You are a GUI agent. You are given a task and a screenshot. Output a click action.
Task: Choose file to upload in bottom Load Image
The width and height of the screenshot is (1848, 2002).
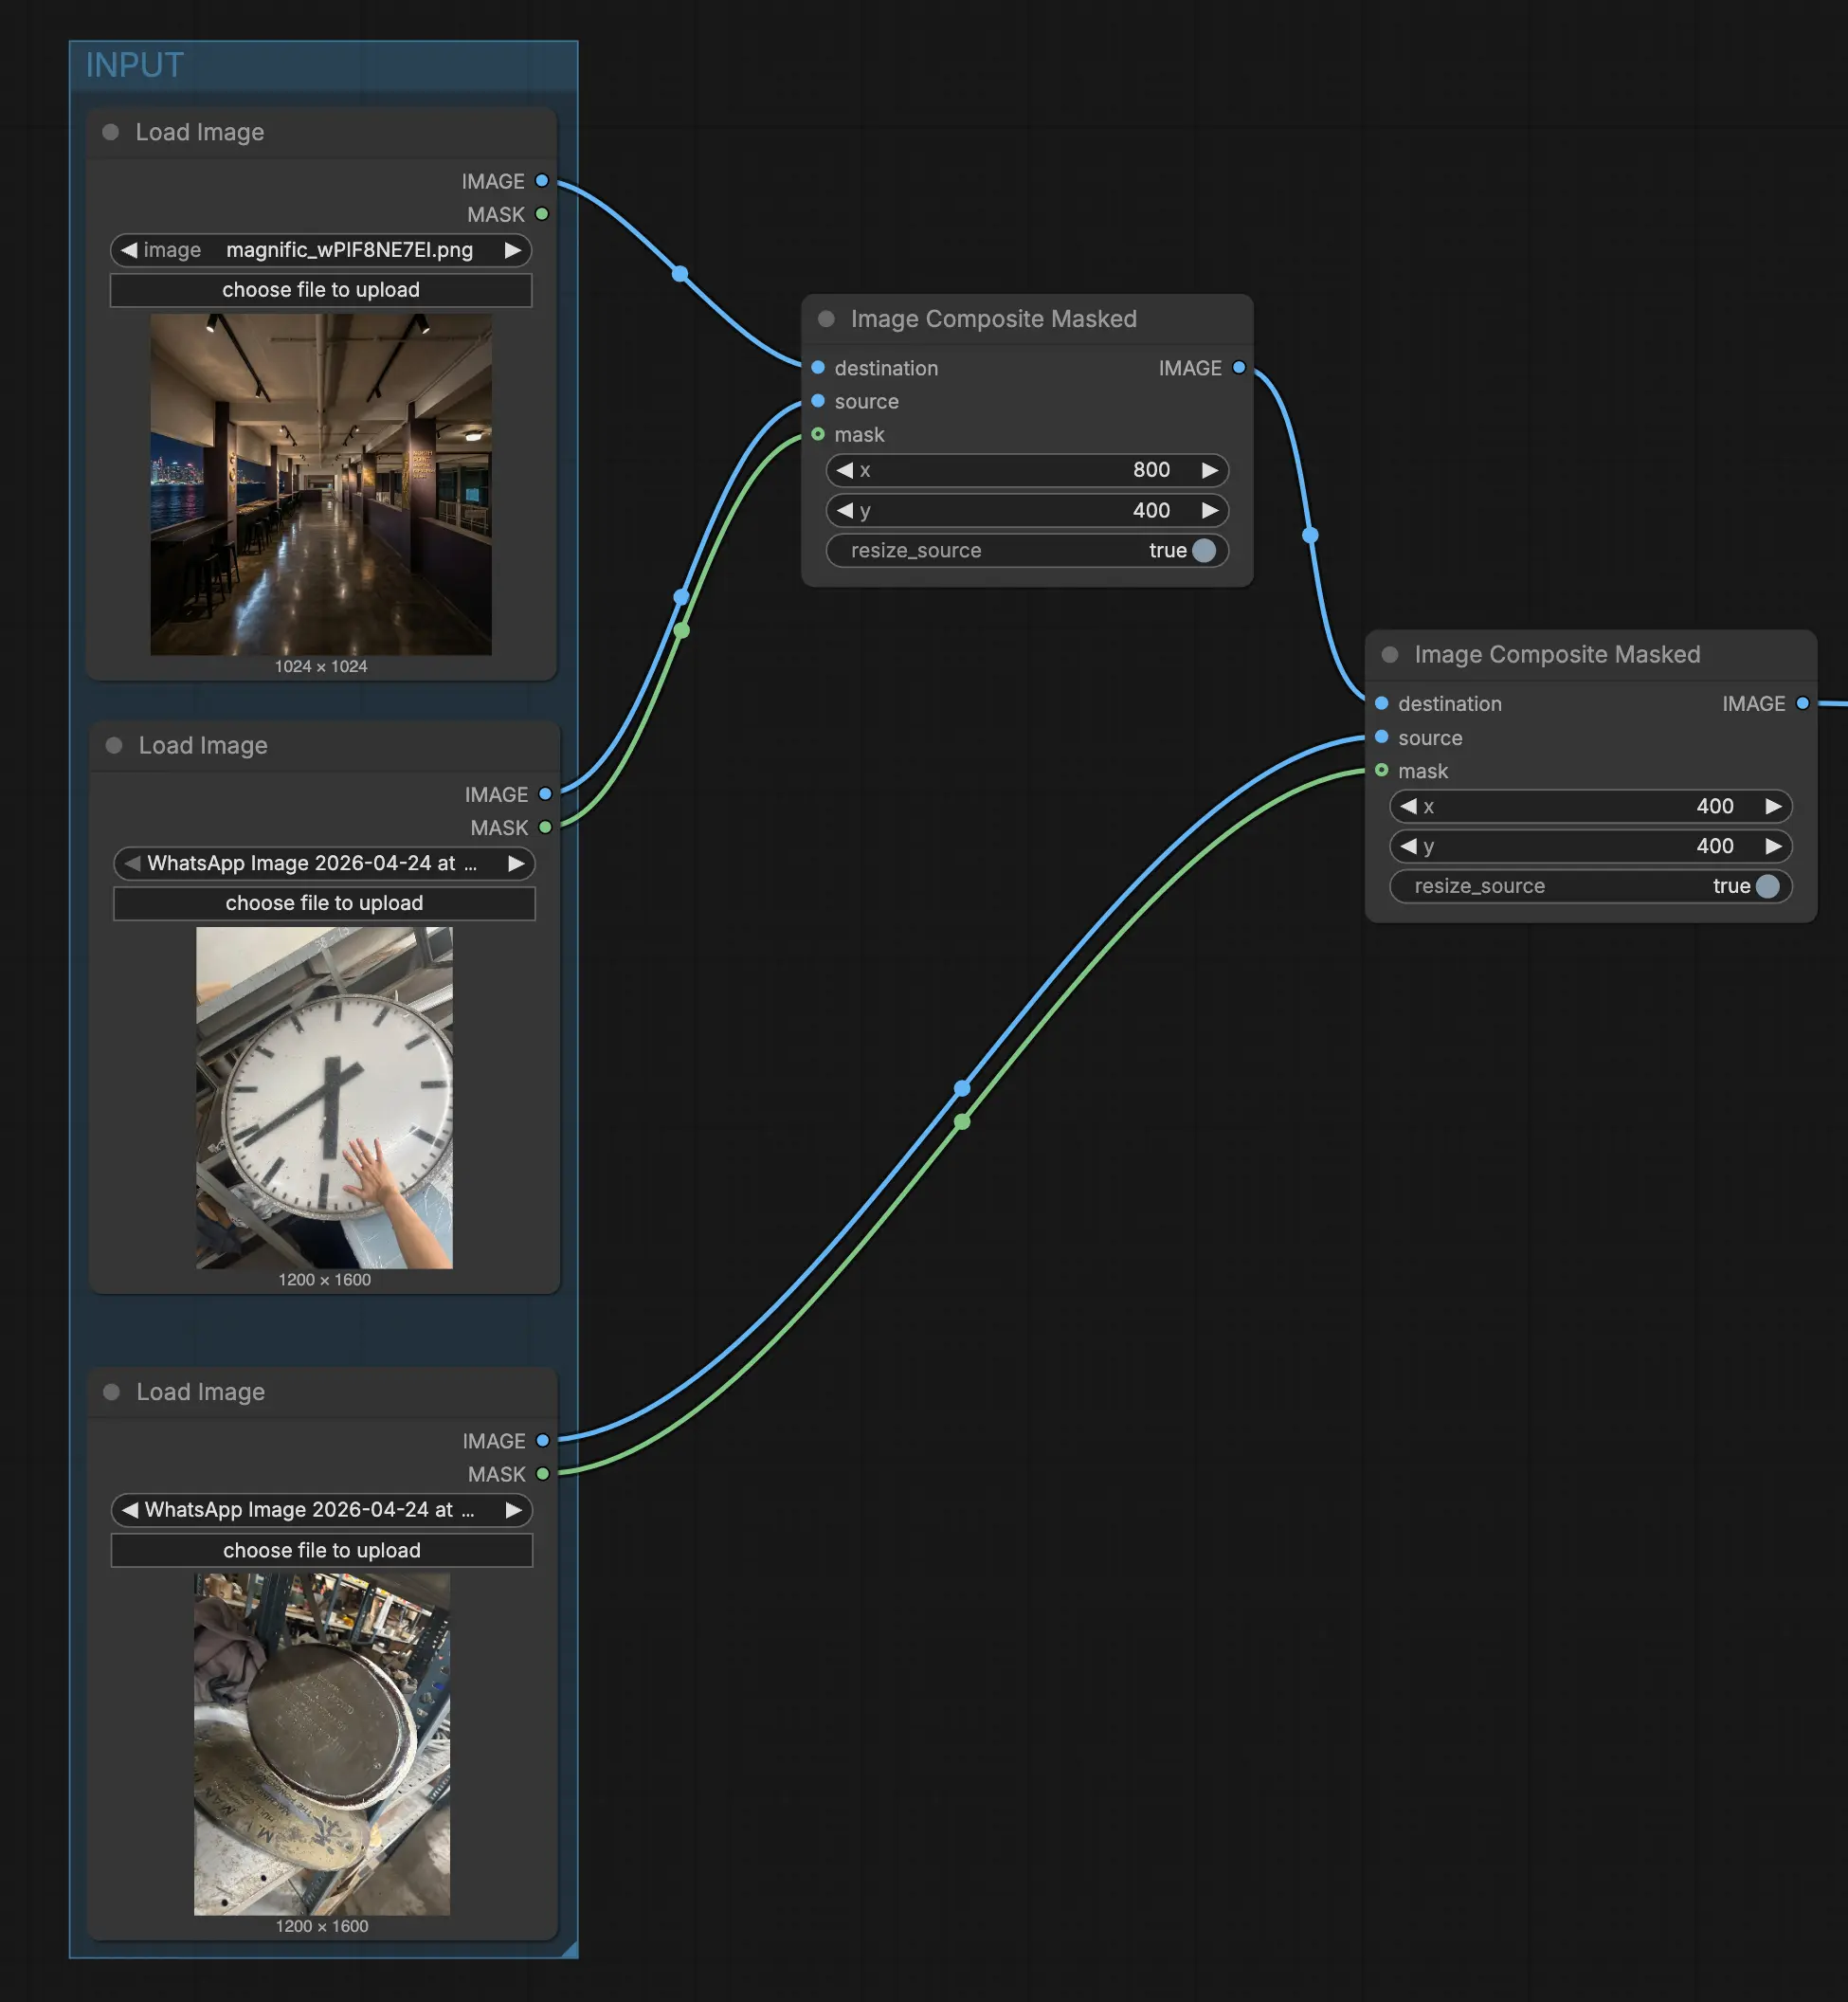click(x=322, y=1550)
